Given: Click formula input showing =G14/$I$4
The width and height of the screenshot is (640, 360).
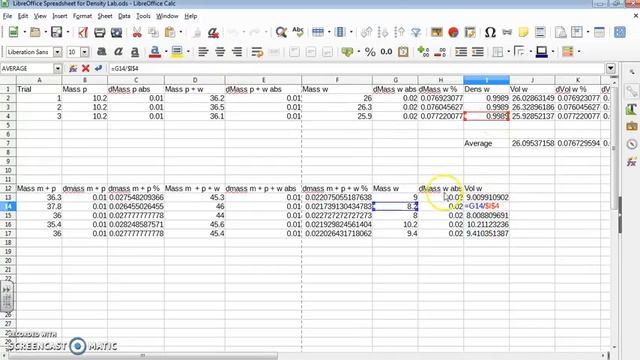Looking at the screenshot, I should tap(357, 69).
